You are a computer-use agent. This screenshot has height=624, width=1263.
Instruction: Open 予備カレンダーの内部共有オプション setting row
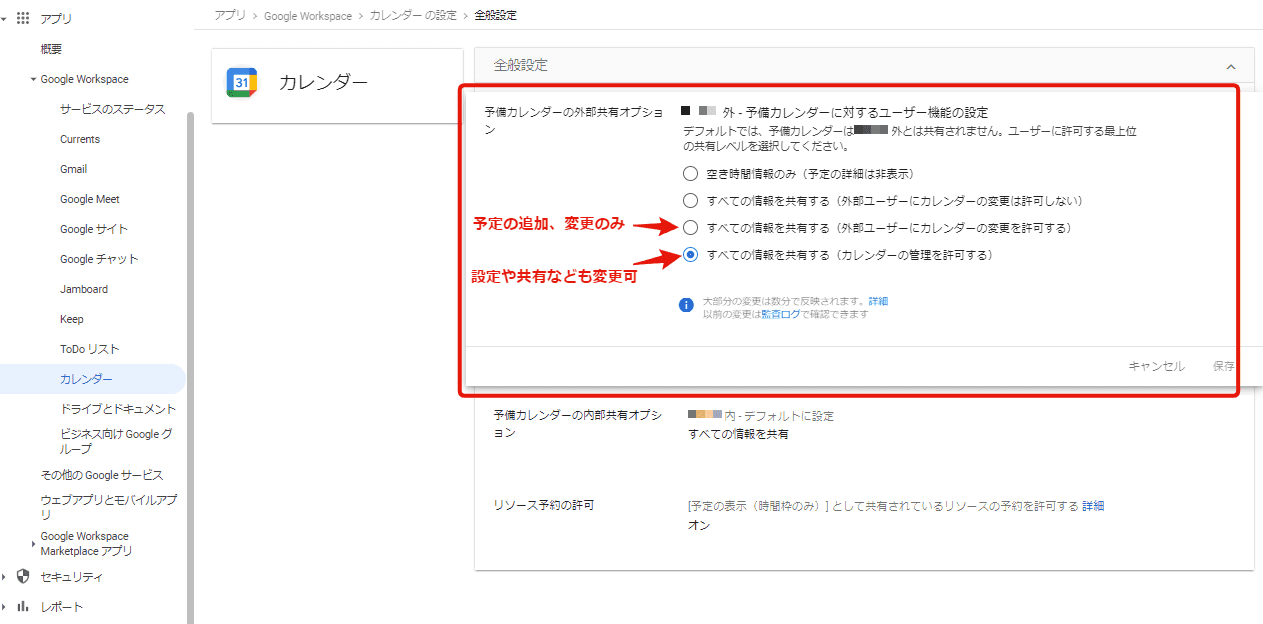864,425
